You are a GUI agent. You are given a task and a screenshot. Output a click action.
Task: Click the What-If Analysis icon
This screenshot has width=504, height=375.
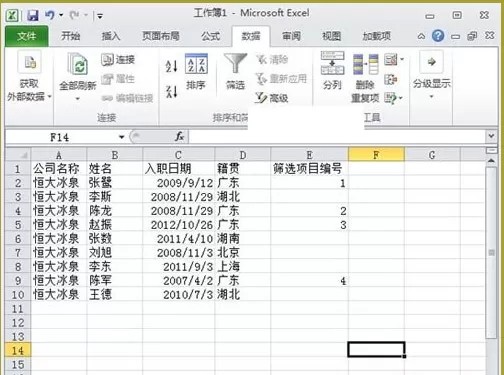coord(390,98)
